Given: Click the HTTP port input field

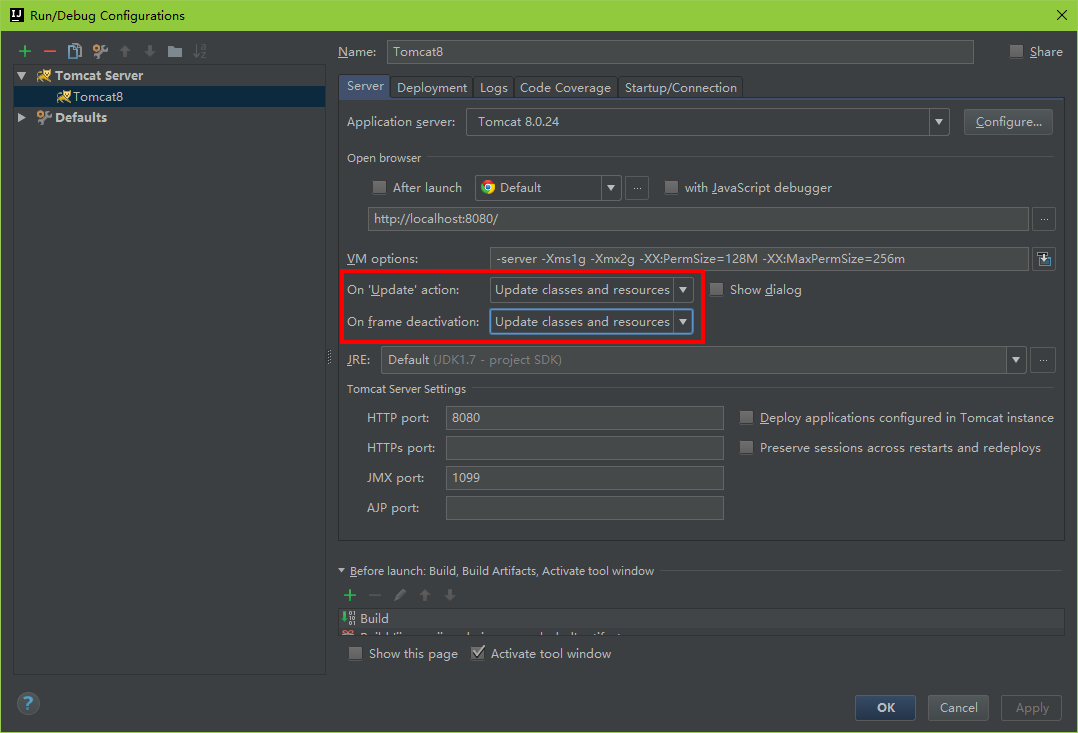Looking at the screenshot, I should pos(585,418).
